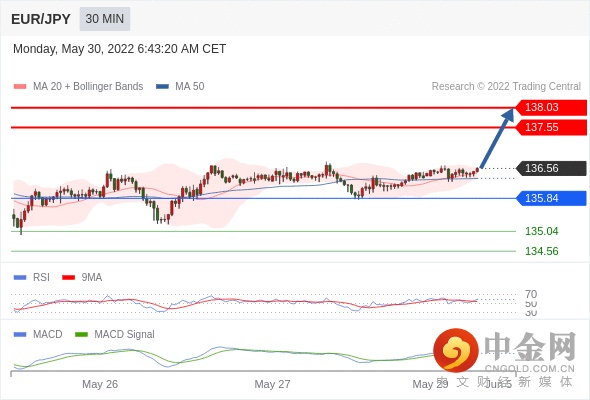Click 'Research © 2022 Trading Central' credit

(x=506, y=87)
